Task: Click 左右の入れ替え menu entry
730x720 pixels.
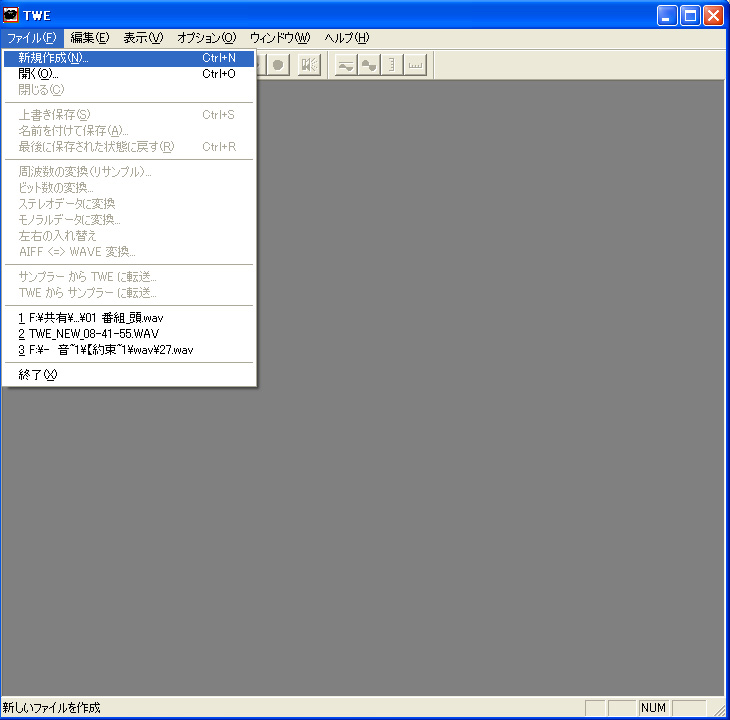Action: [129, 236]
